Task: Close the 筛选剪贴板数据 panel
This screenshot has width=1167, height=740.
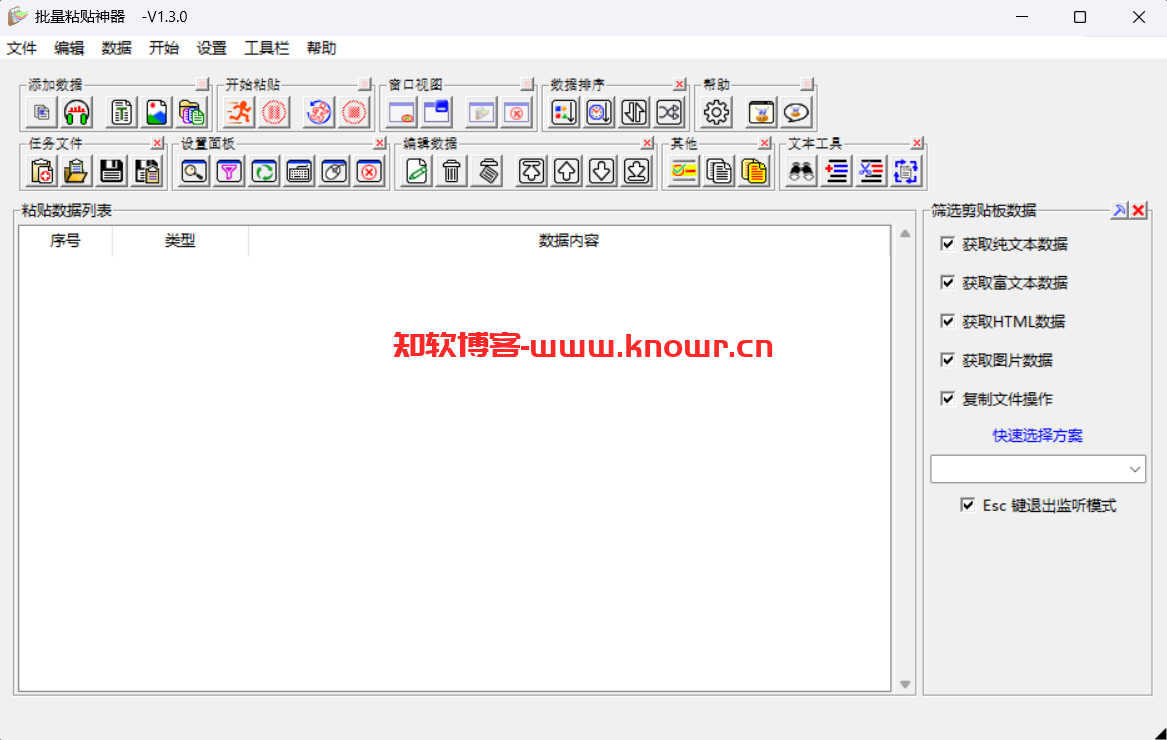Action: pyautogui.click(x=1138, y=211)
